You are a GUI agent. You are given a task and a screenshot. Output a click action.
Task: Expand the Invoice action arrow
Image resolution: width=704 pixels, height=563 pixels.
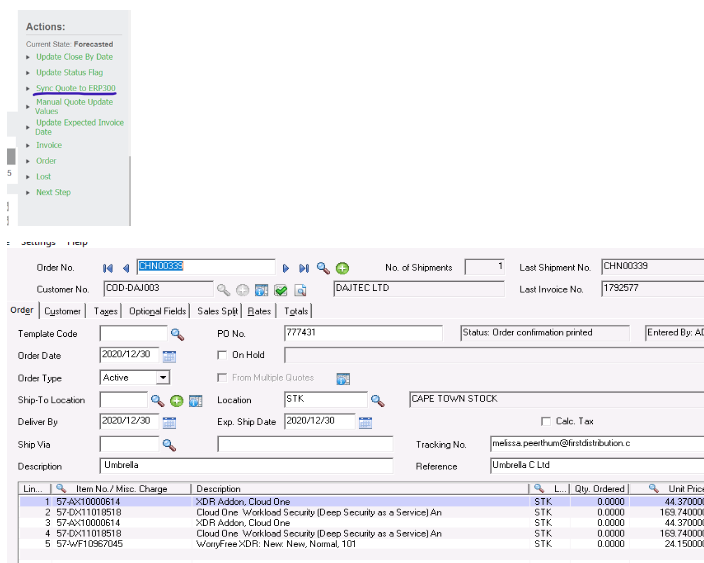click(x=28, y=146)
